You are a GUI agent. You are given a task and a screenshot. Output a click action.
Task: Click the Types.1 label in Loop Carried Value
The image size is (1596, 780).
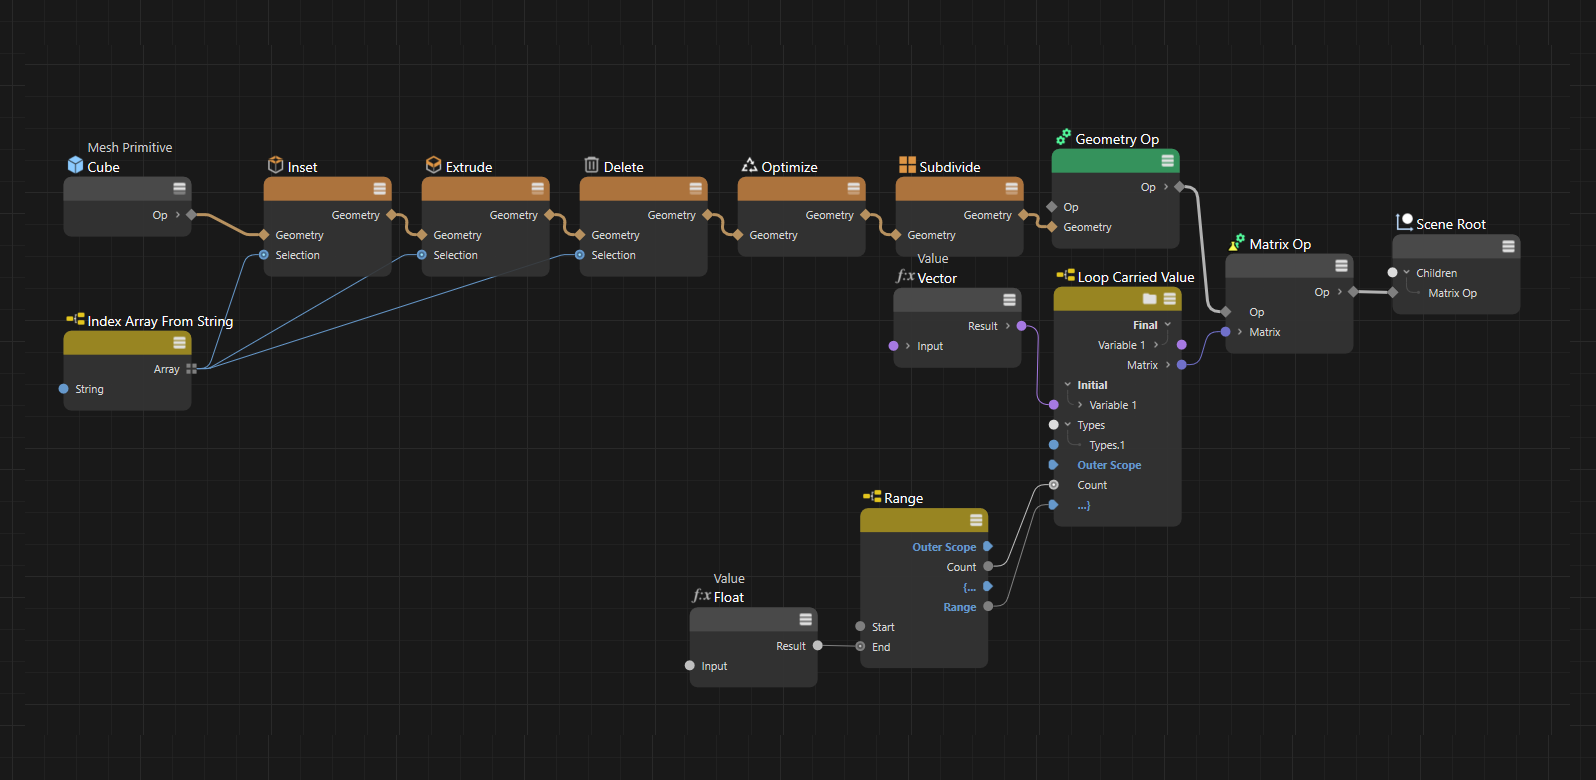[x=1107, y=445]
